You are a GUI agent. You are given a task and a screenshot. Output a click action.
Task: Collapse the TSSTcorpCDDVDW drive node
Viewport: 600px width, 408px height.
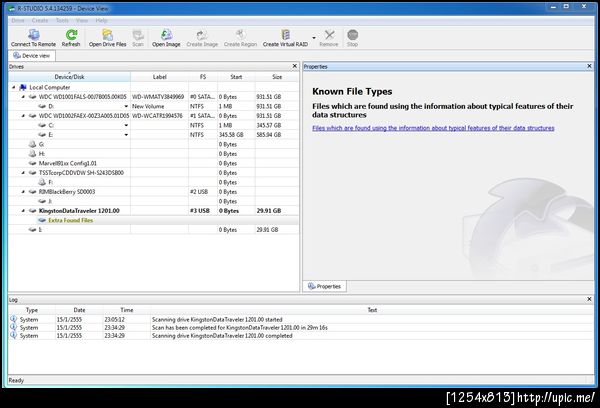tap(23, 173)
